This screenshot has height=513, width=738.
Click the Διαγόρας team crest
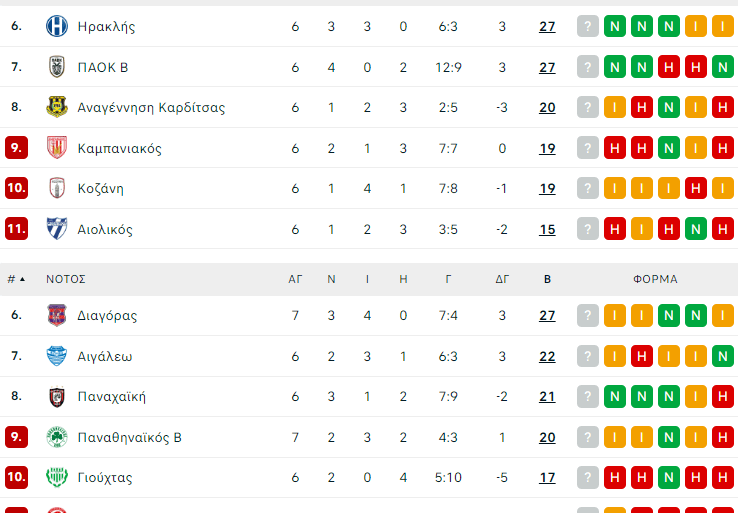[56, 316]
